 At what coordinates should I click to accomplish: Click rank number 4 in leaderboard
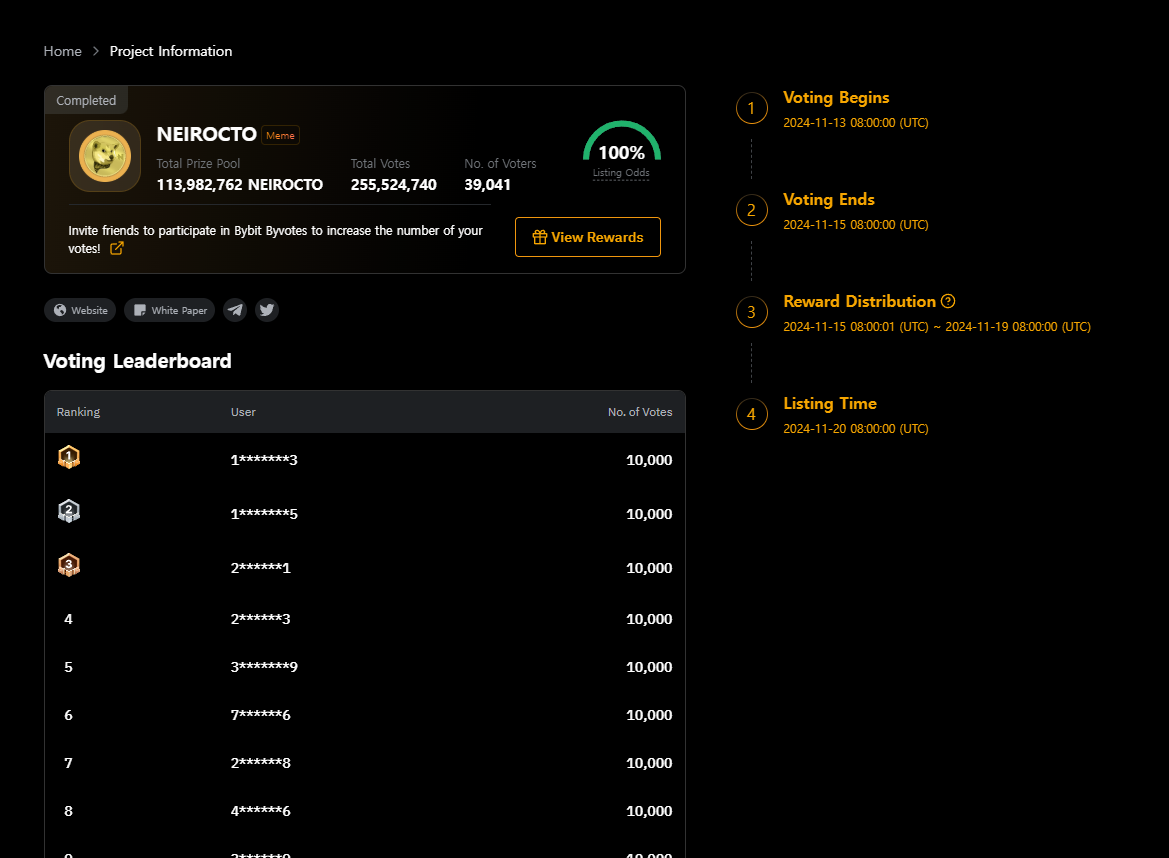(x=69, y=619)
